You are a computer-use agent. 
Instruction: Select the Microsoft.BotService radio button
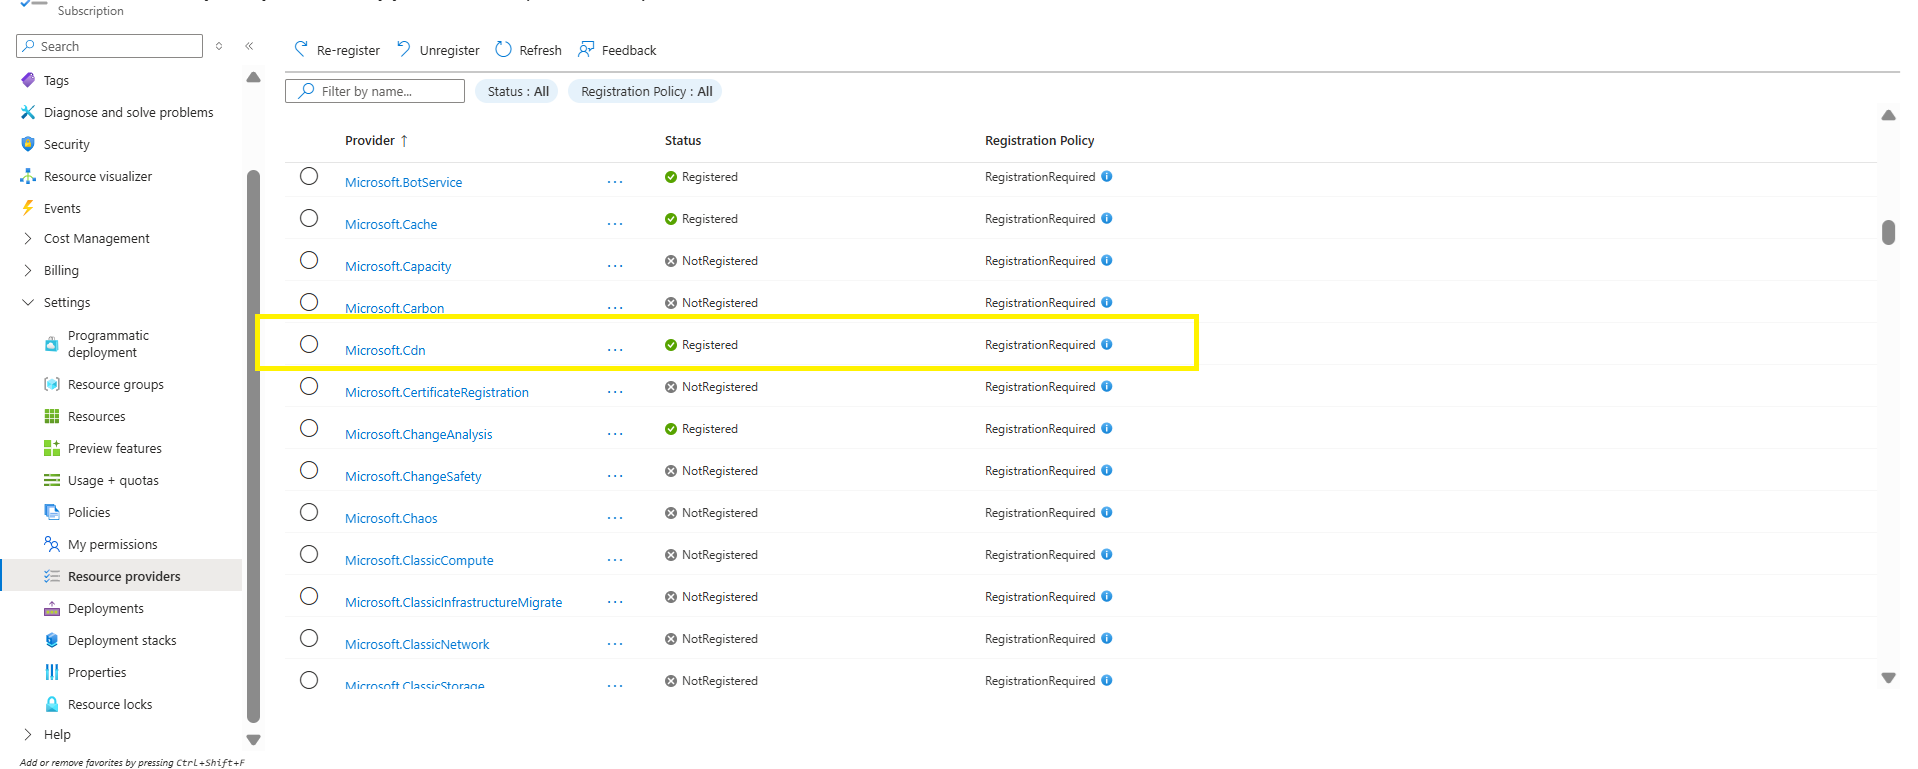(309, 176)
